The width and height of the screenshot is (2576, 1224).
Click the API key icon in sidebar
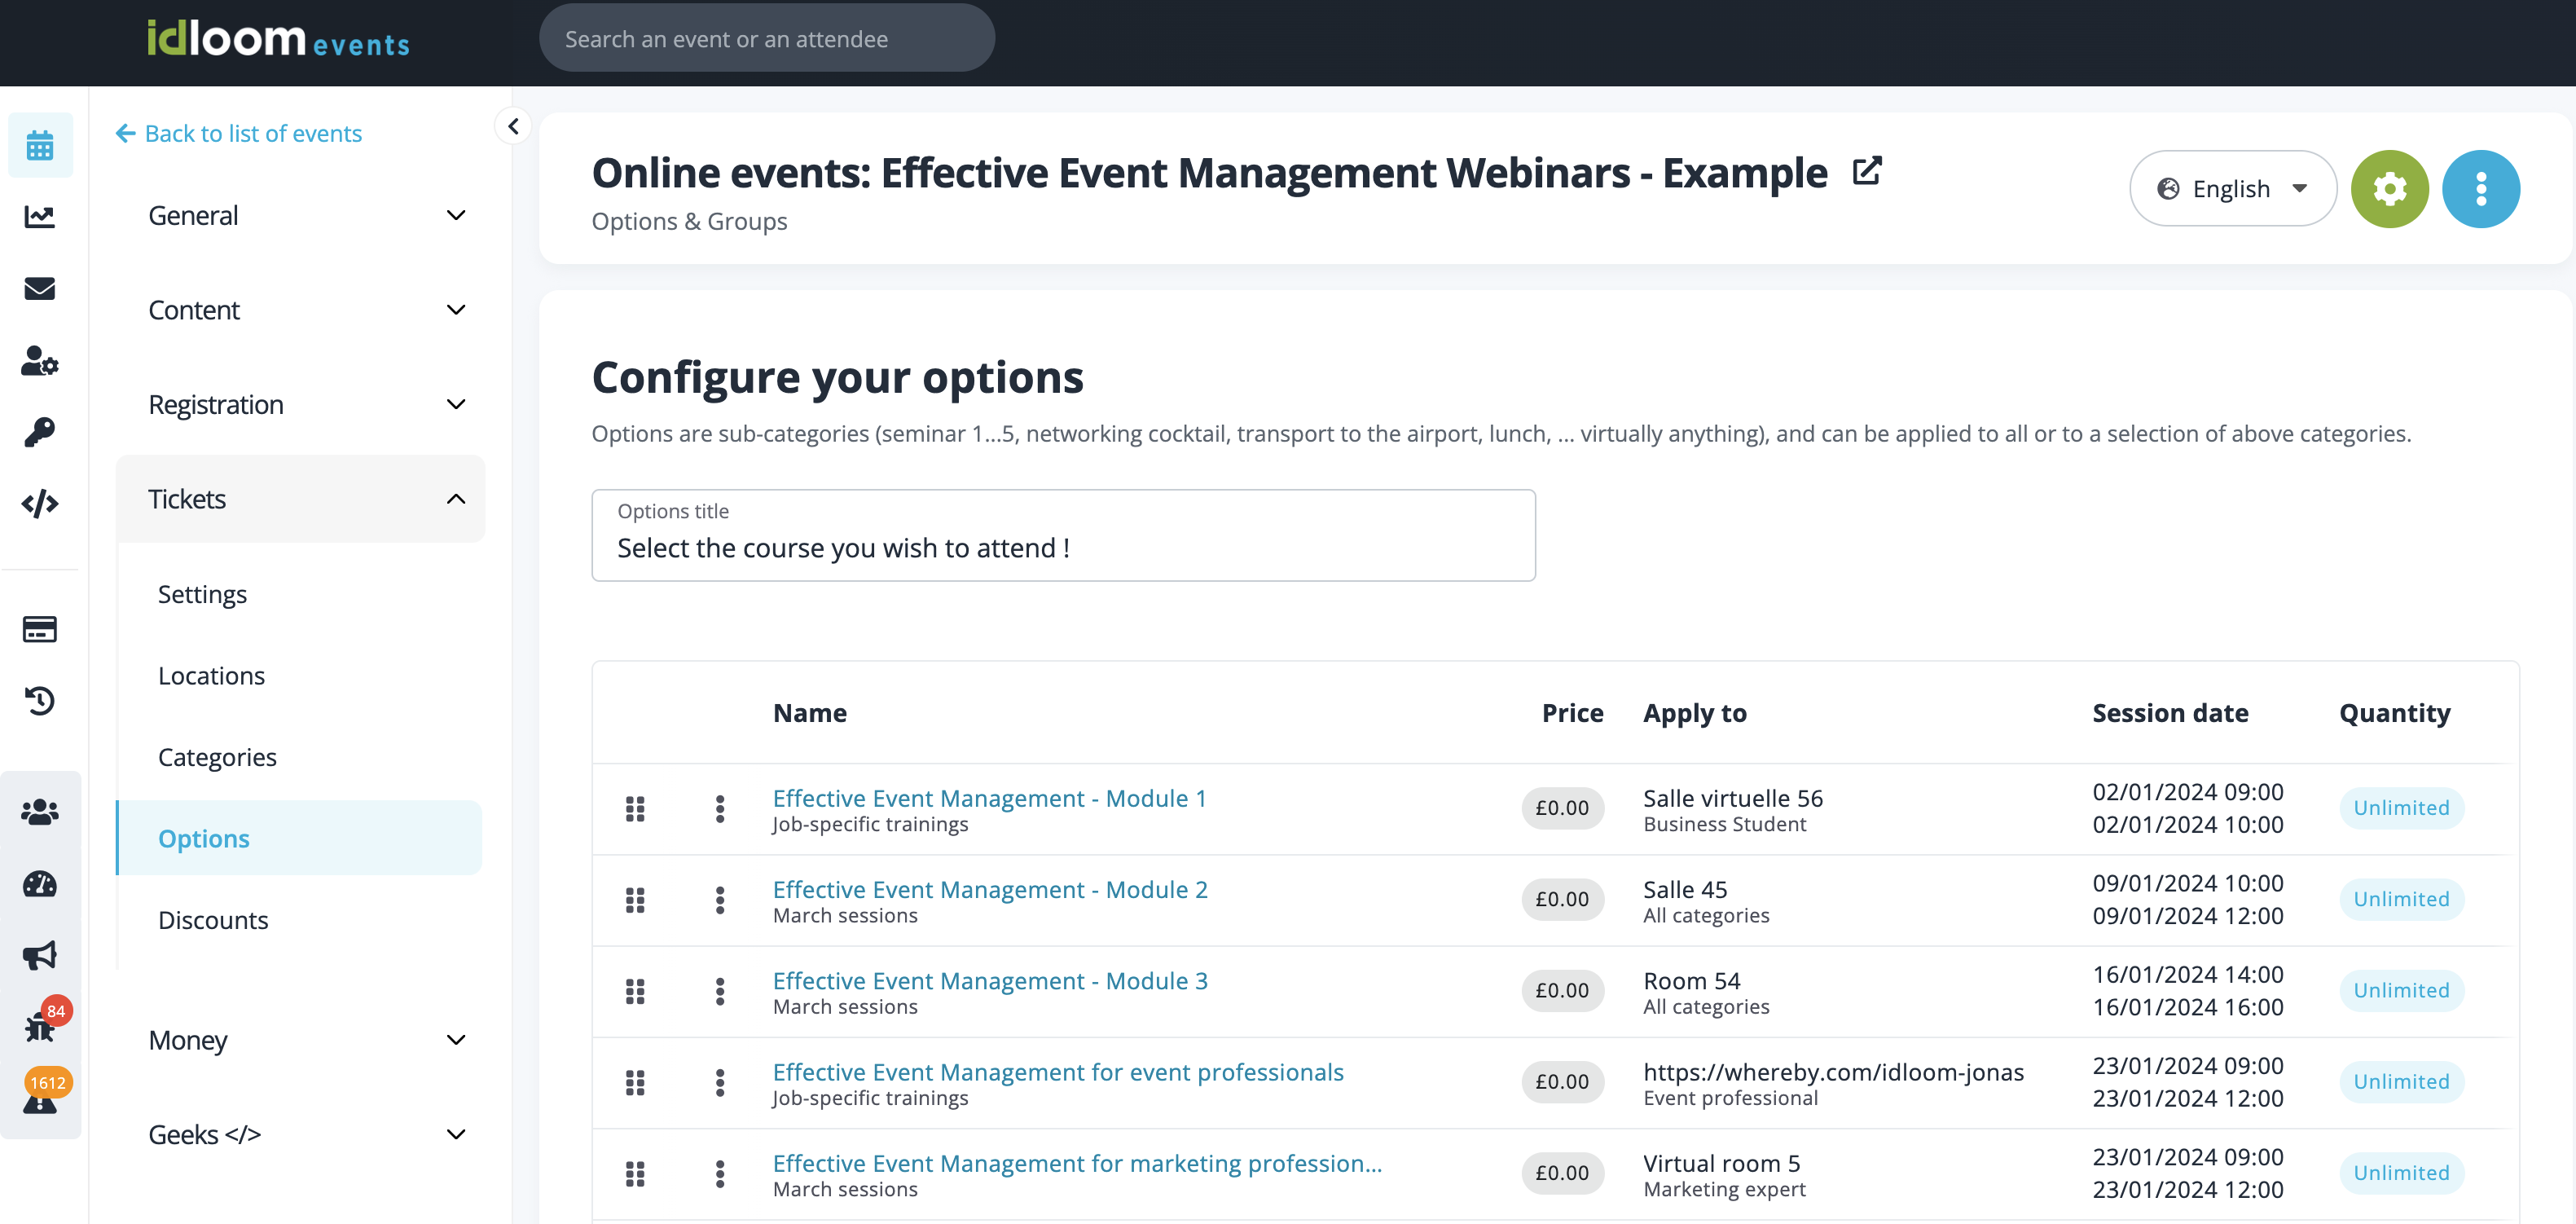(x=39, y=433)
